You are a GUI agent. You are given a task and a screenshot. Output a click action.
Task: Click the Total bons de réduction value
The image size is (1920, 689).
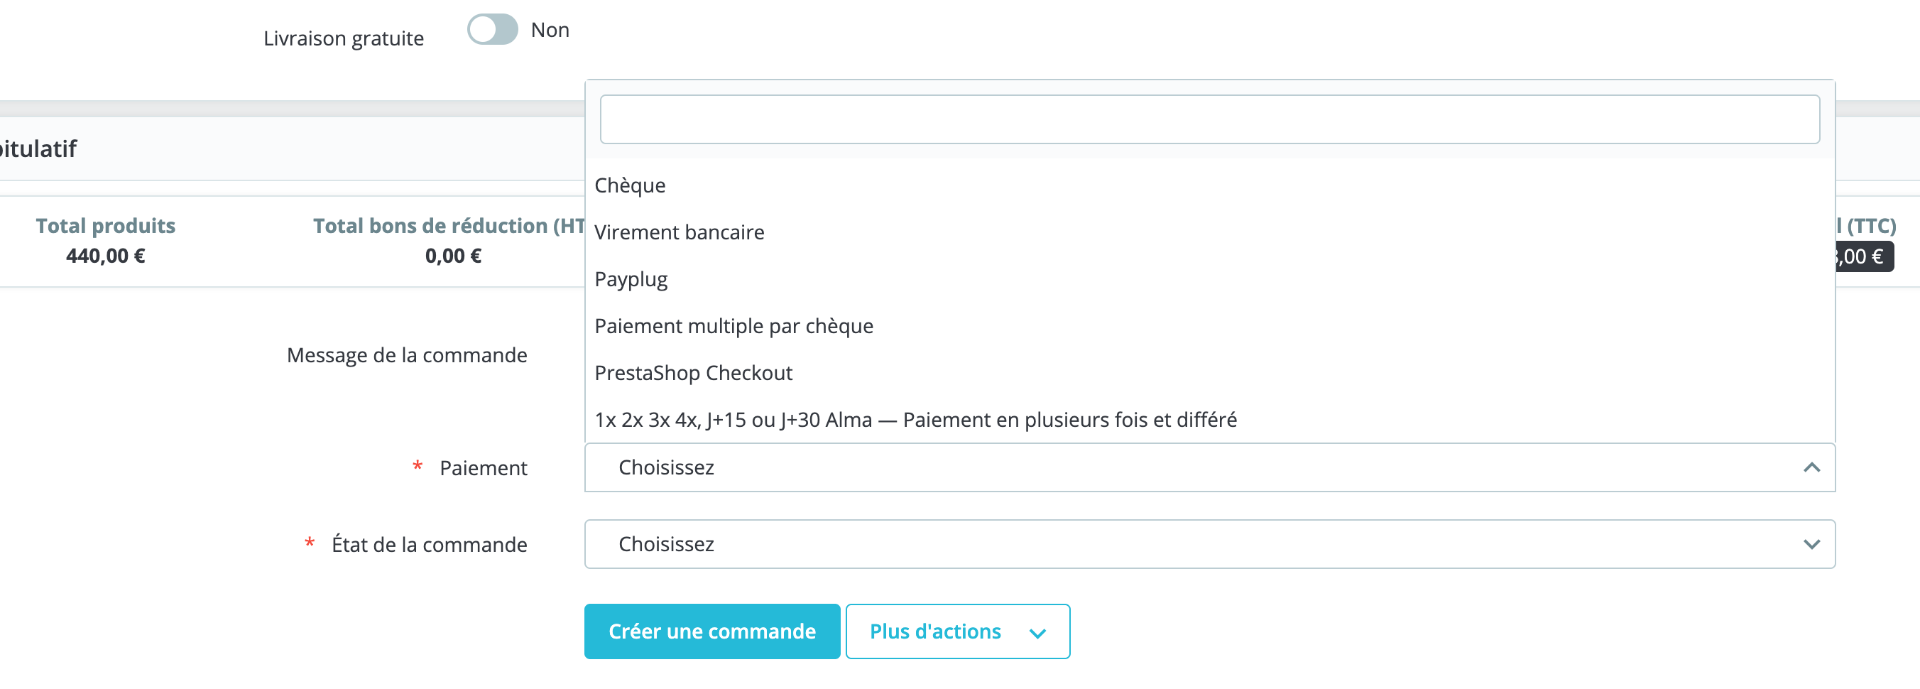click(453, 257)
